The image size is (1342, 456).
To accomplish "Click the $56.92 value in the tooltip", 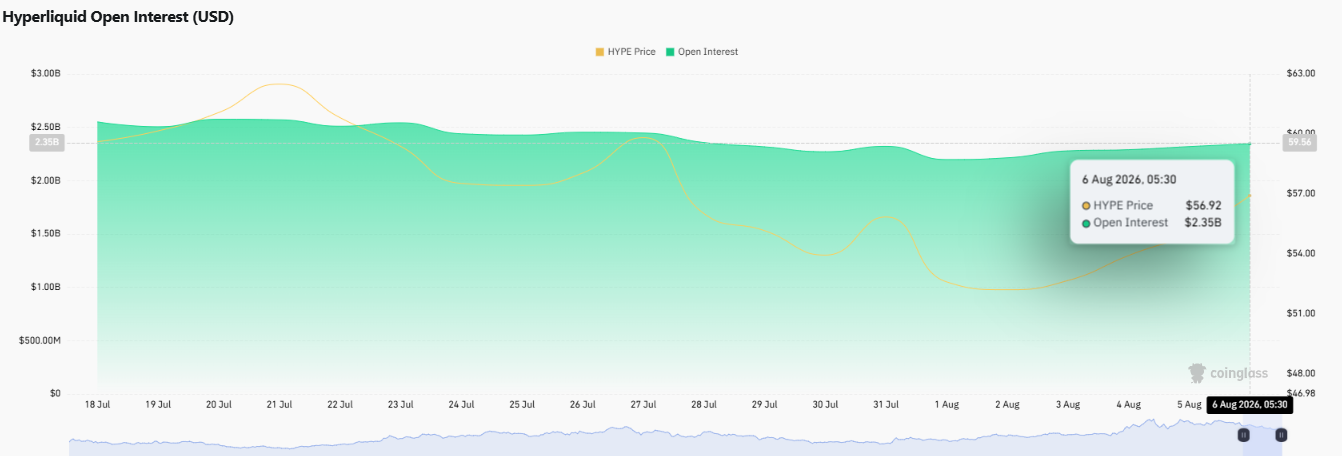I will pyautogui.click(x=1203, y=205).
